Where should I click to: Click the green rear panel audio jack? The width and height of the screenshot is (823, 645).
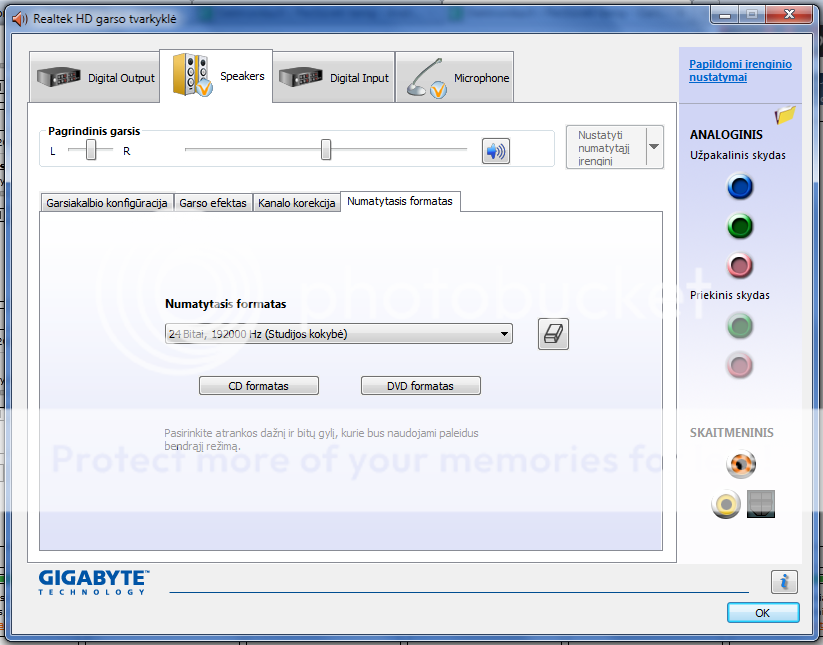pos(739,227)
